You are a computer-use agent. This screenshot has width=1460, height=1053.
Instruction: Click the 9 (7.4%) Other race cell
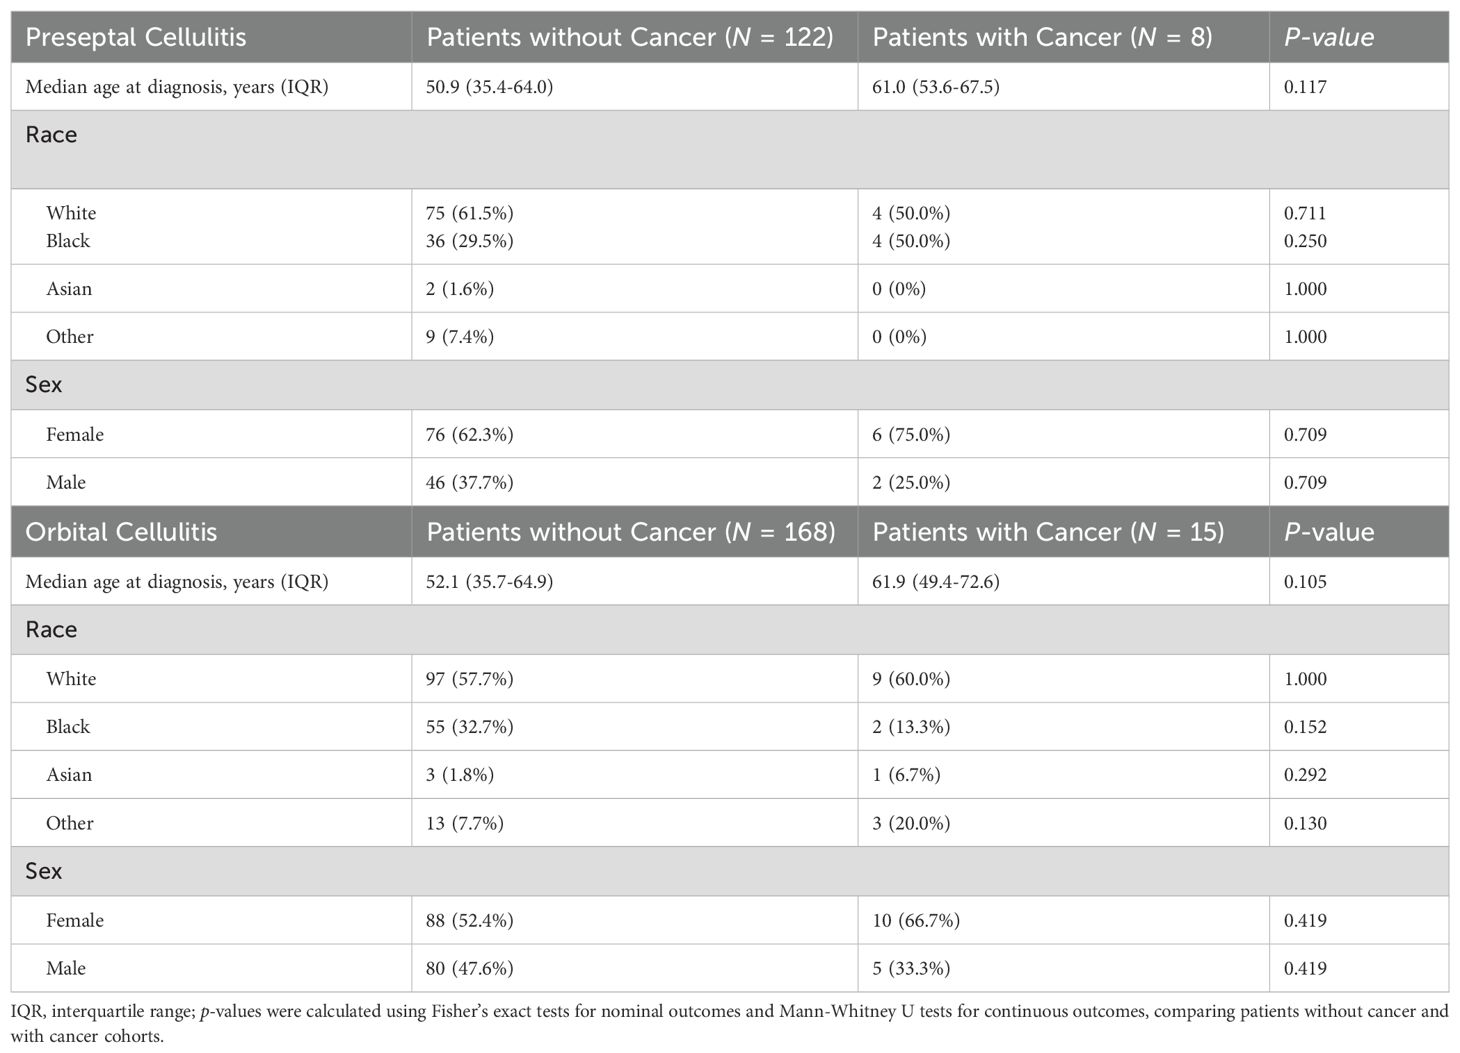[x=459, y=337]
